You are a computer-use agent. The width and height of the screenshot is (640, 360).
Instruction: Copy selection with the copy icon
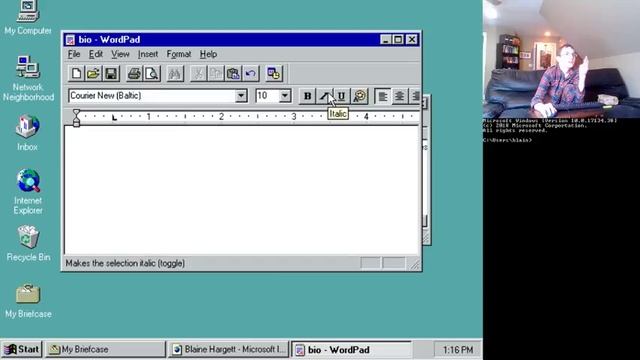coord(216,74)
